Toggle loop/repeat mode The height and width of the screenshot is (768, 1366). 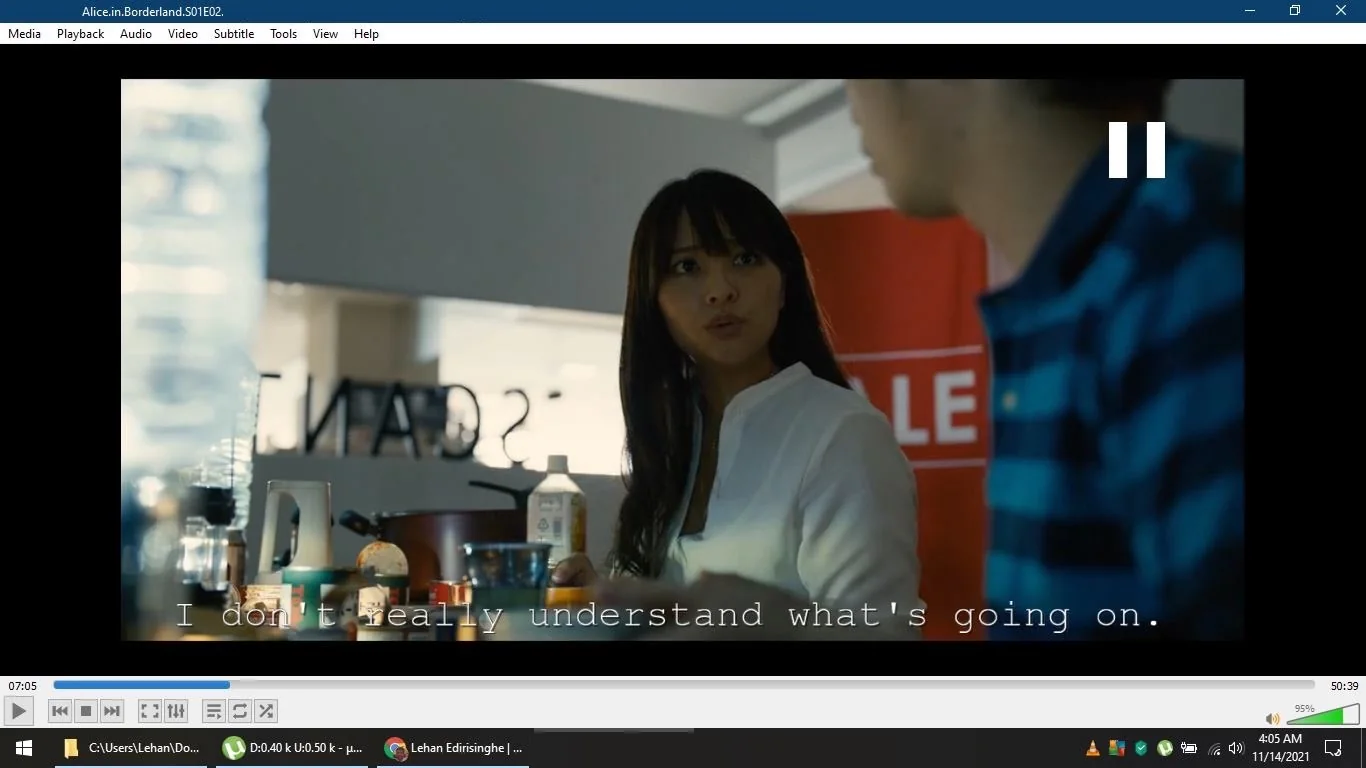(x=240, y=711)
